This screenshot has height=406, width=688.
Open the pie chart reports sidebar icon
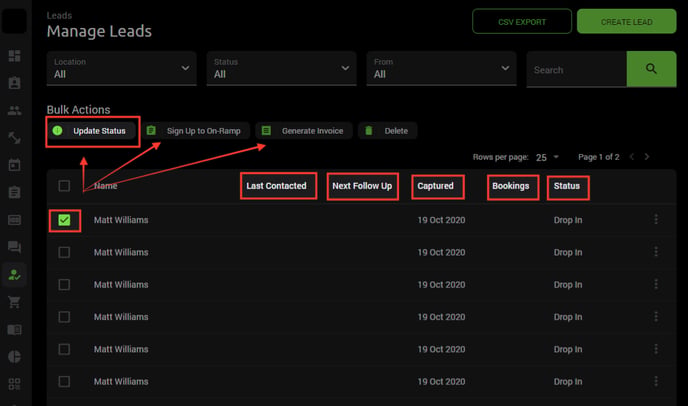tap(14, 356)
